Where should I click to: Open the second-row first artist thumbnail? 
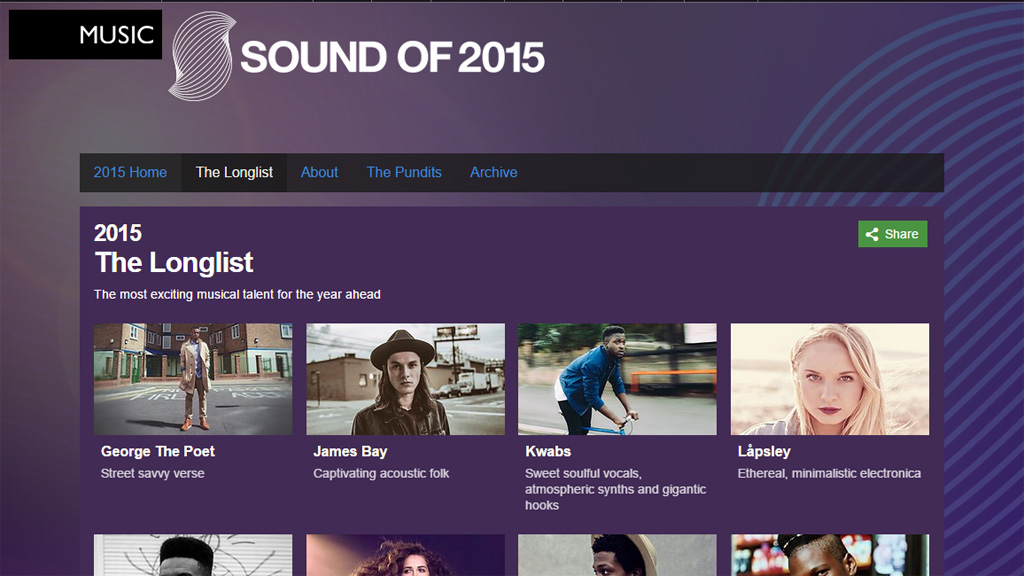(x=193, y=555)
